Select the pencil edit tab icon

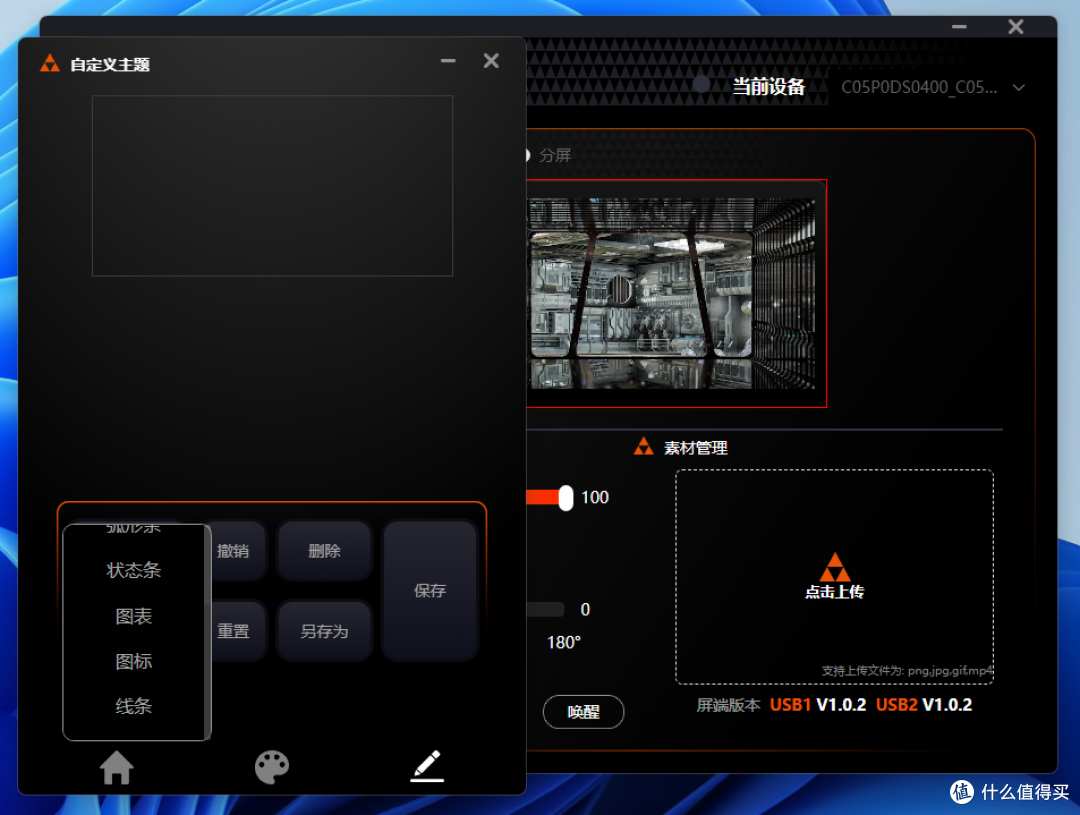tap(427, 766)
